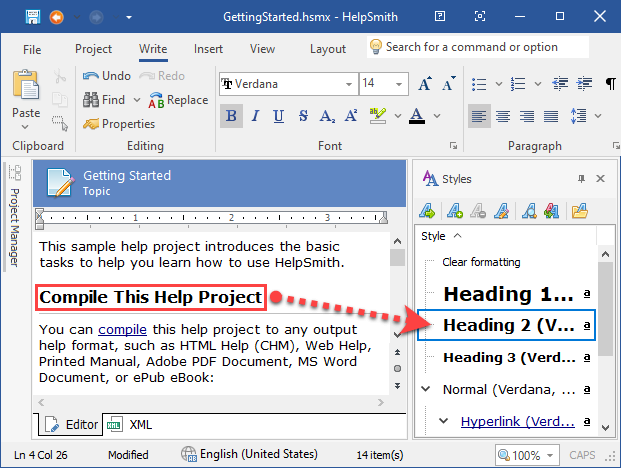Click the numbered list icon
The height and width of the screenshot is (468, 621).
(x=518, y=84)
